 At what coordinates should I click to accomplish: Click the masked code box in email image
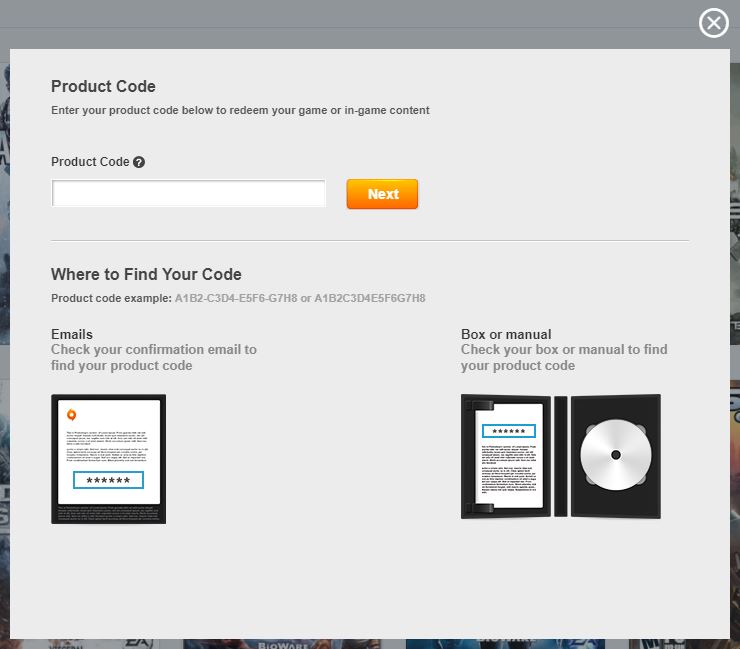(x=108, y=480)
